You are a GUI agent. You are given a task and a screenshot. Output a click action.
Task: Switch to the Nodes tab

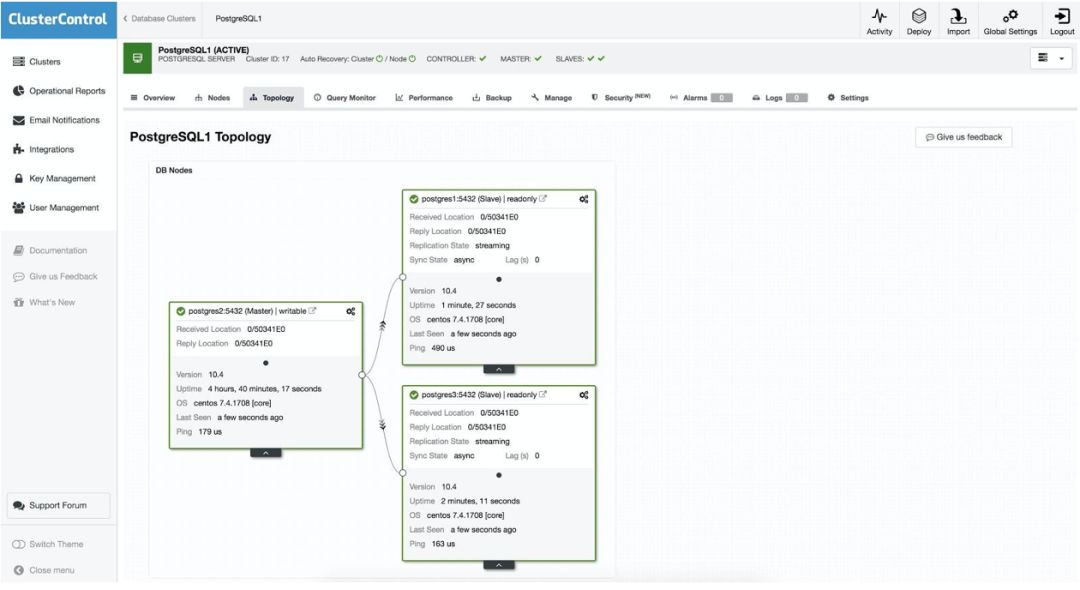tap(212, 98)
